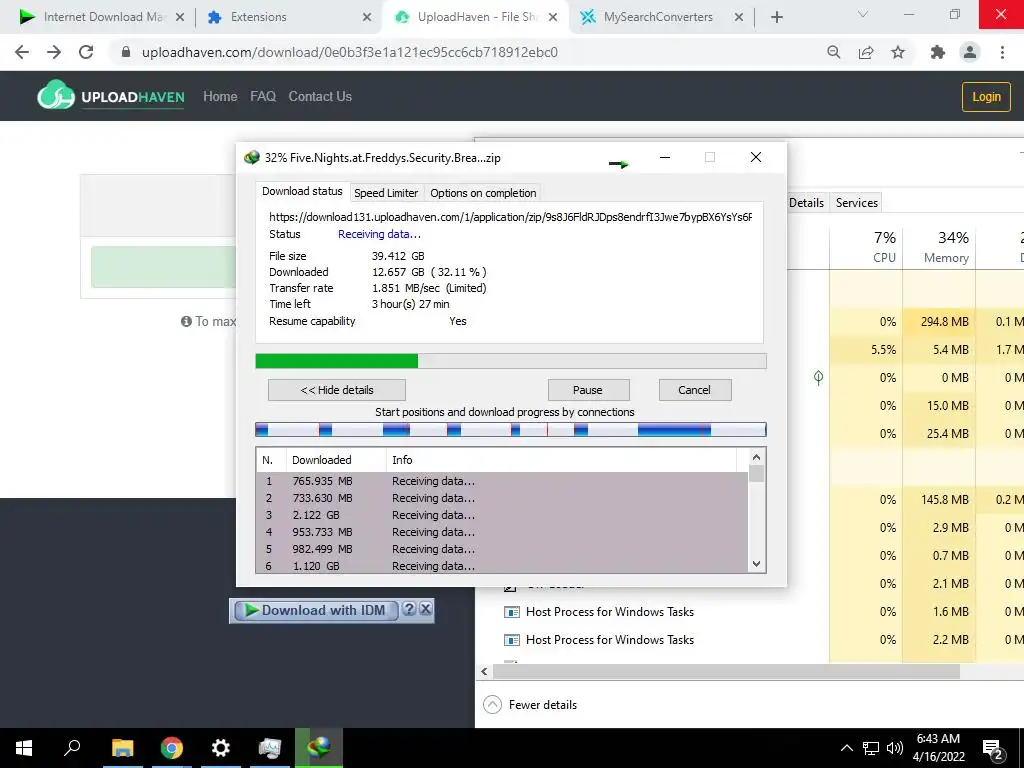Open the Task Manager taskbar icon
The image size is (1024, 768).
coord(270,748)
